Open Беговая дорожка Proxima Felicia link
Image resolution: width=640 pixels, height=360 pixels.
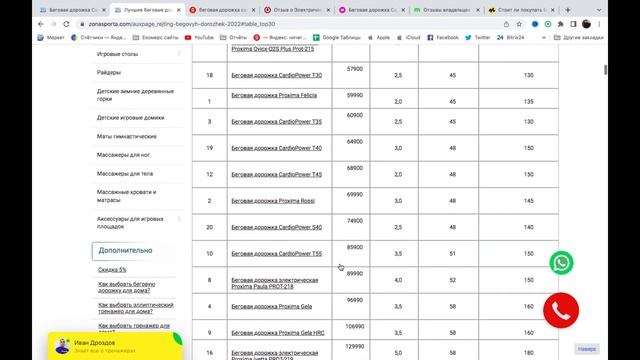[x=274, y=95]
